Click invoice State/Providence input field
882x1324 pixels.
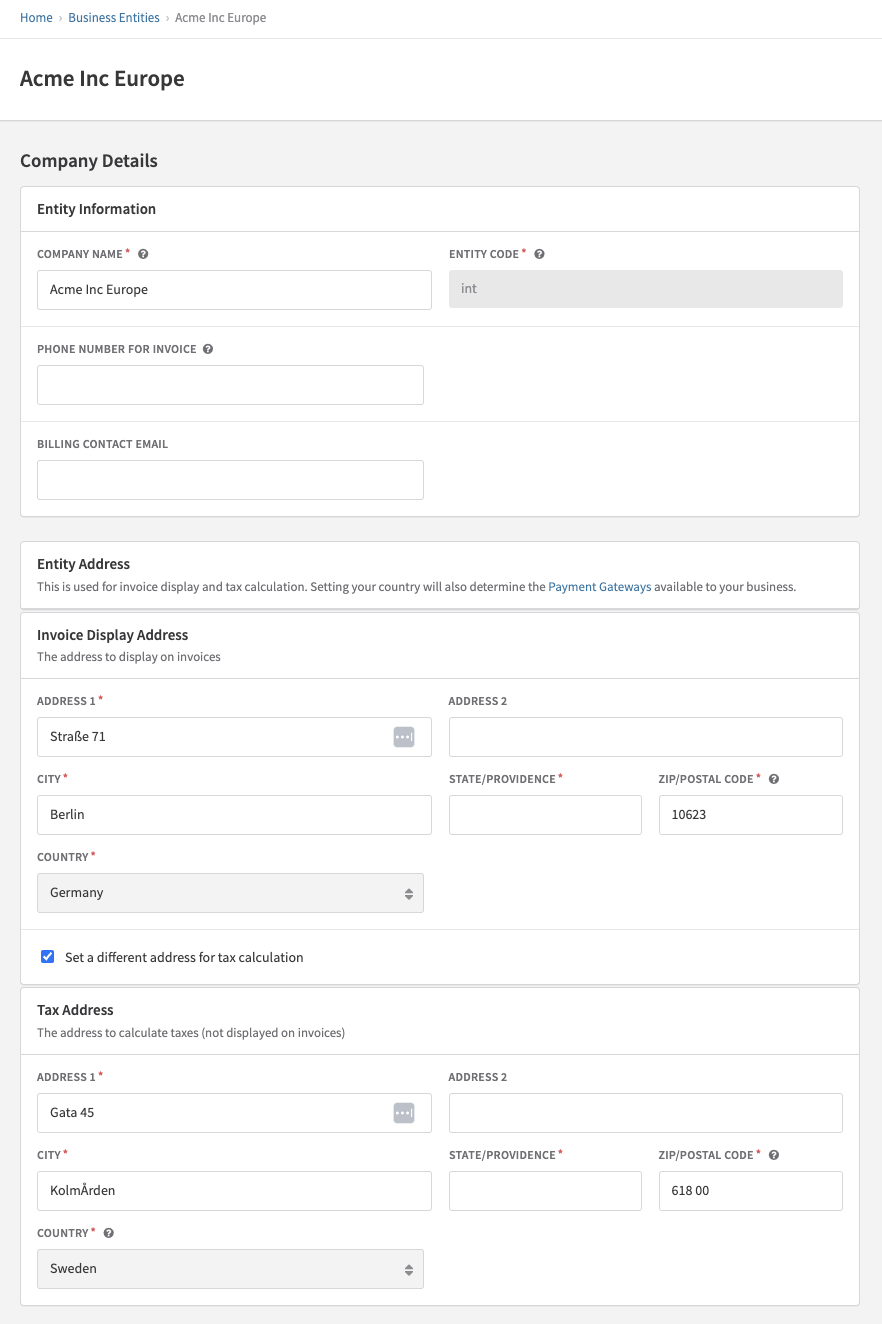pos(545,815)
